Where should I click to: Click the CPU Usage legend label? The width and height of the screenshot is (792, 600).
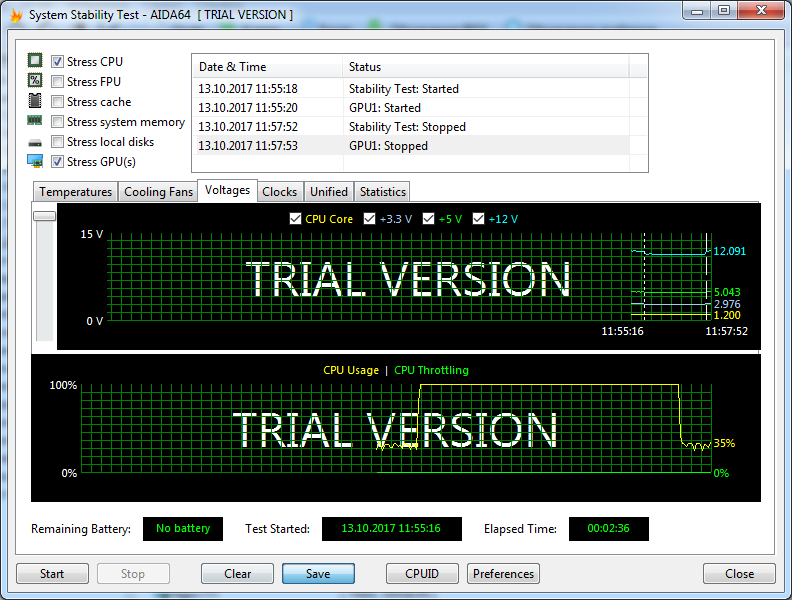coord(351,370)
